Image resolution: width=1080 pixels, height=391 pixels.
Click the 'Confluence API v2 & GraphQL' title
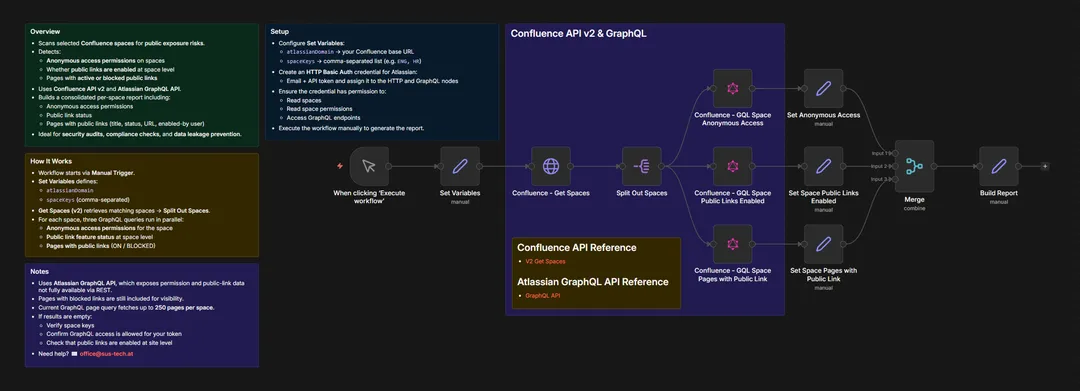point(579,34)
